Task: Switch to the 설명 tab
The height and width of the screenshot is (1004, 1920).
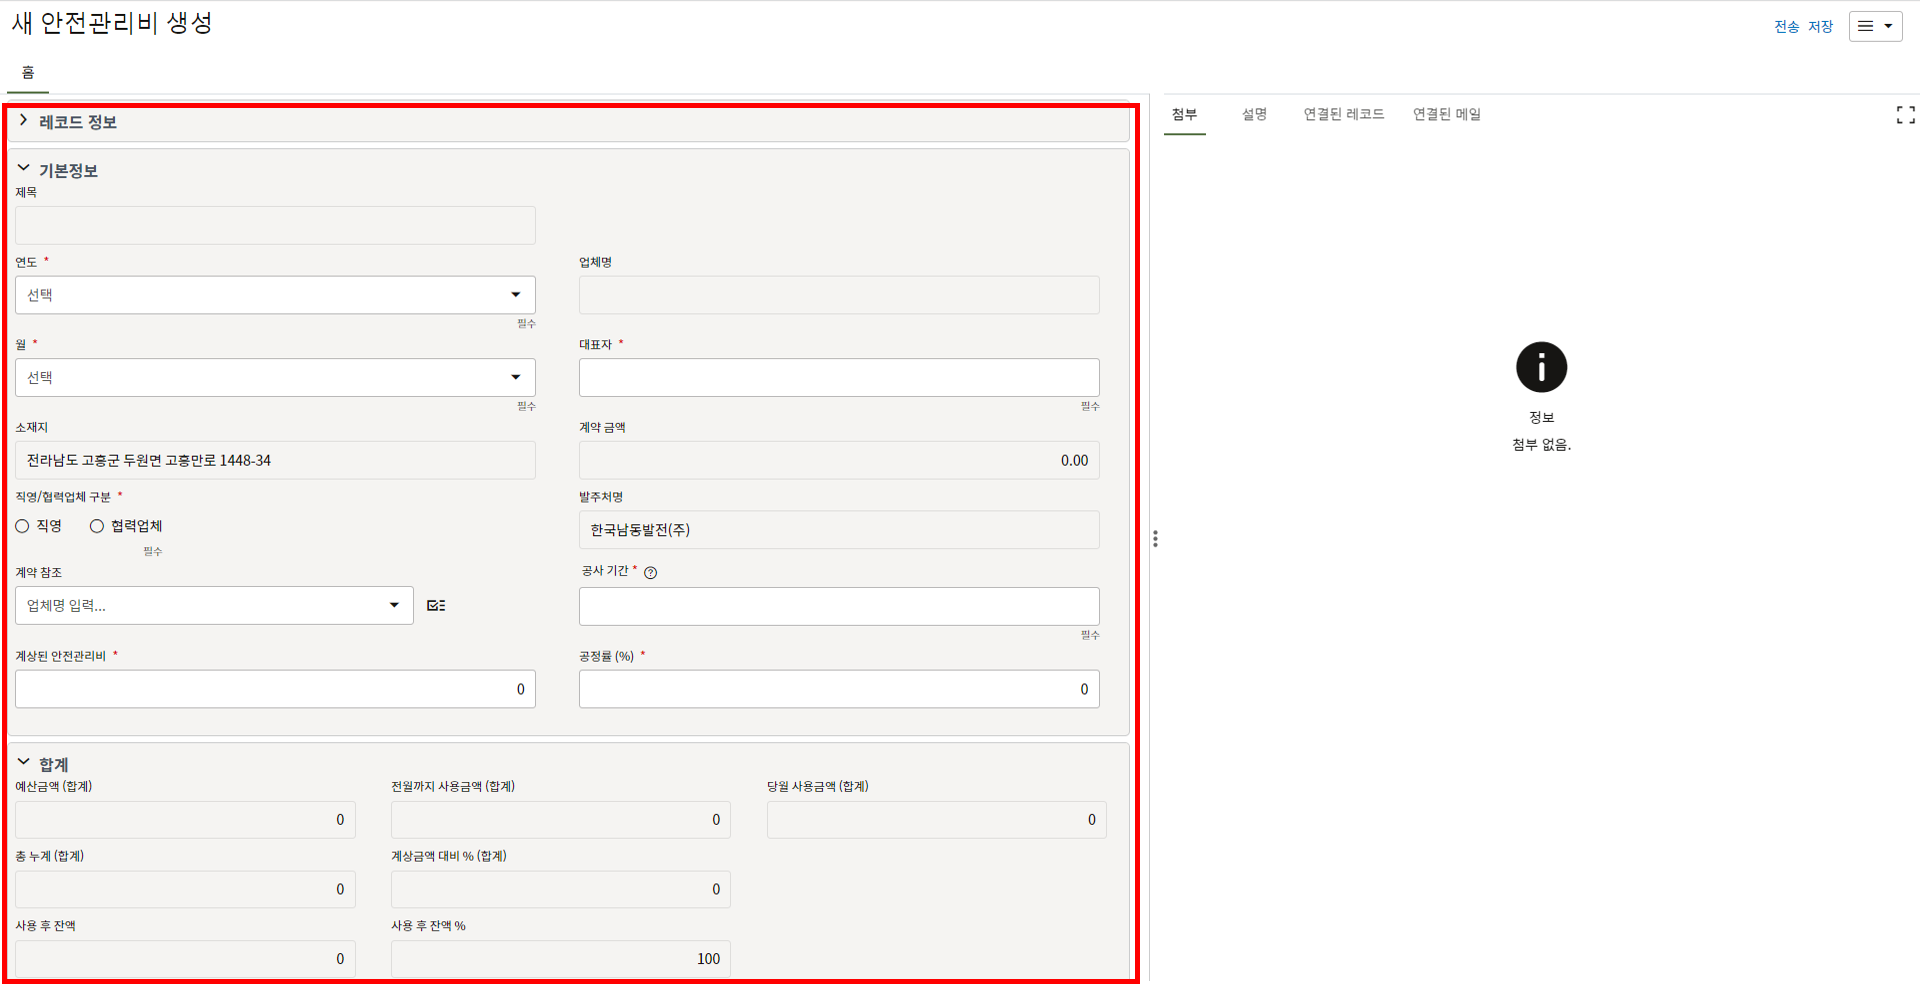Action: 1254,115
